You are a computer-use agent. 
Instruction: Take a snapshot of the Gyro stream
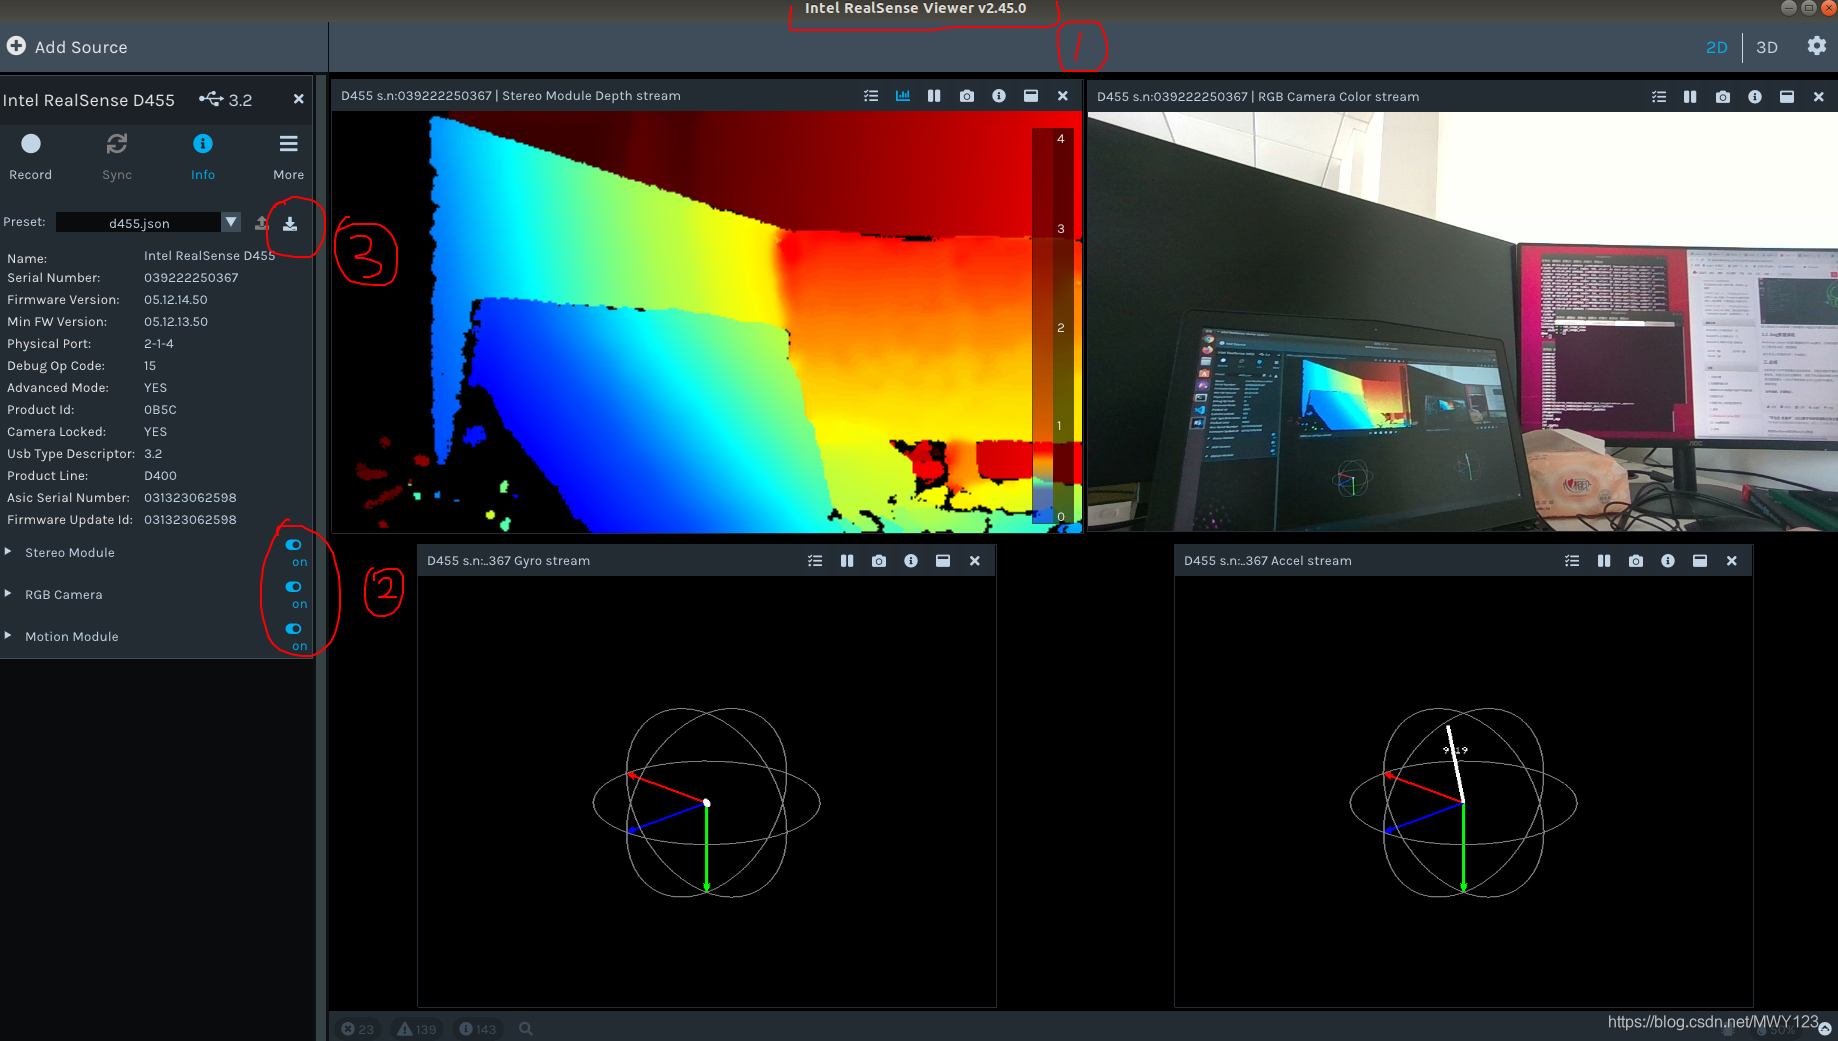(x=879, y=561)
